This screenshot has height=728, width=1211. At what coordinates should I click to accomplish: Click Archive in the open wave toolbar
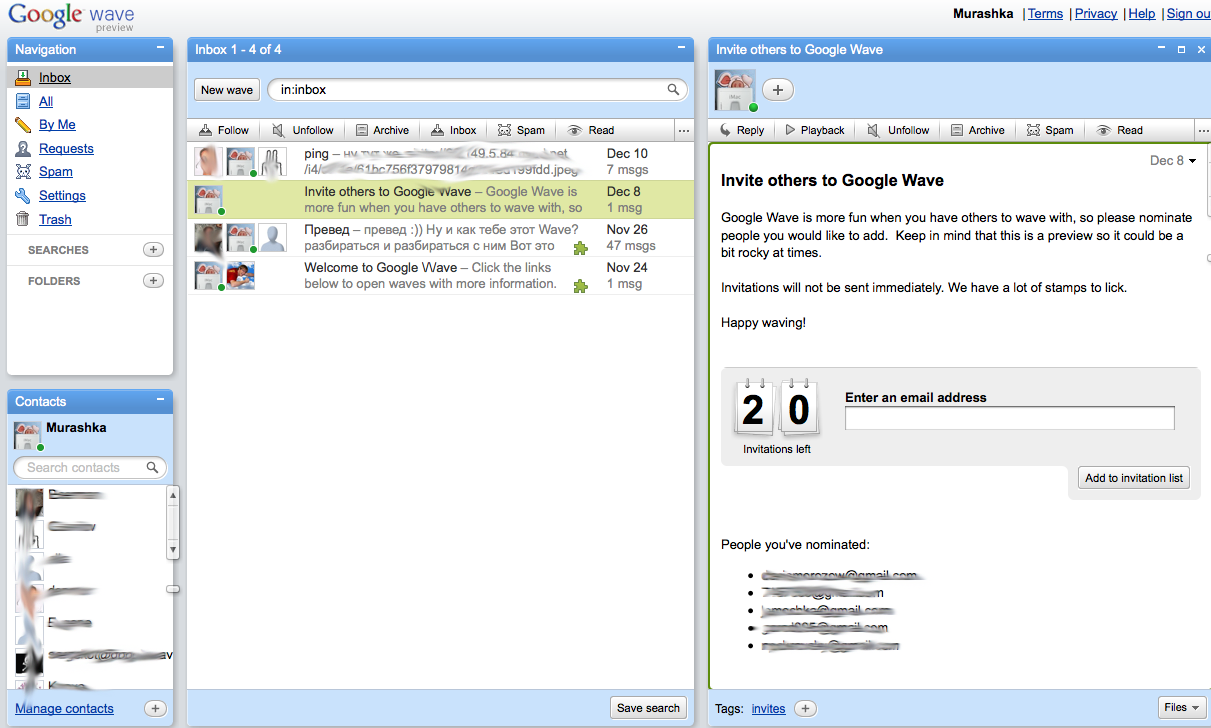(977, 130)
